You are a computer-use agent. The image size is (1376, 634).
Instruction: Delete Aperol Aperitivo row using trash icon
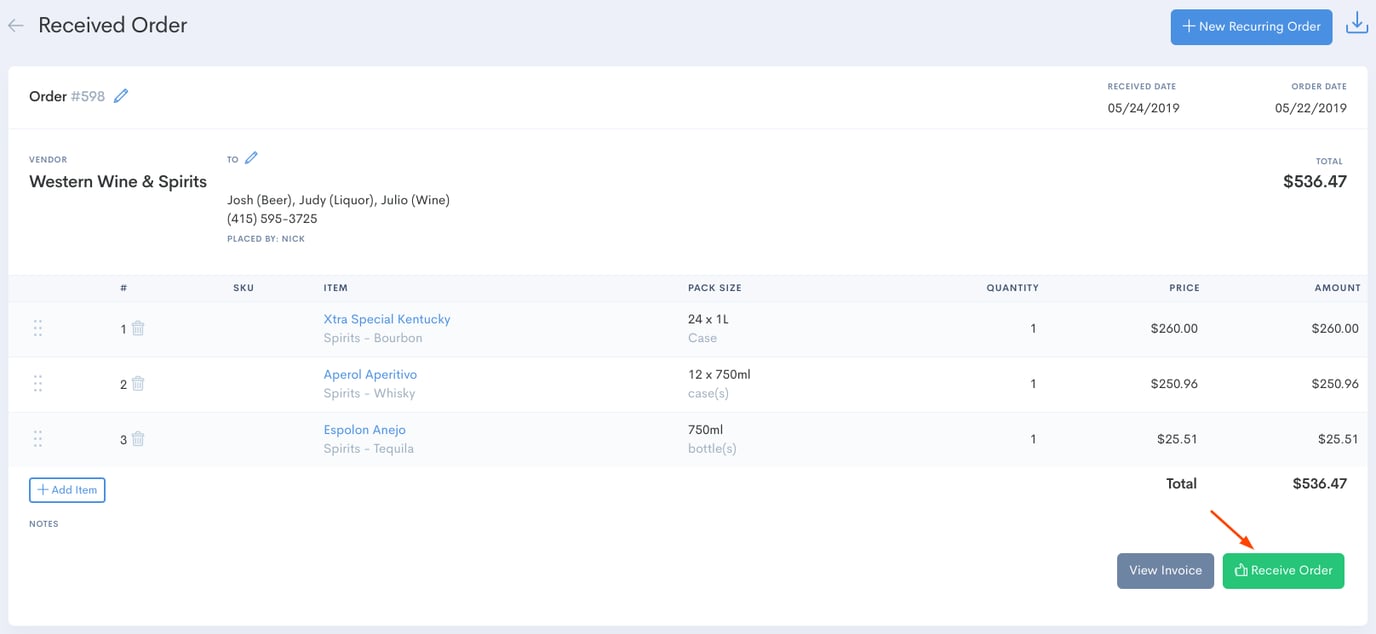[x=138, y=383]
